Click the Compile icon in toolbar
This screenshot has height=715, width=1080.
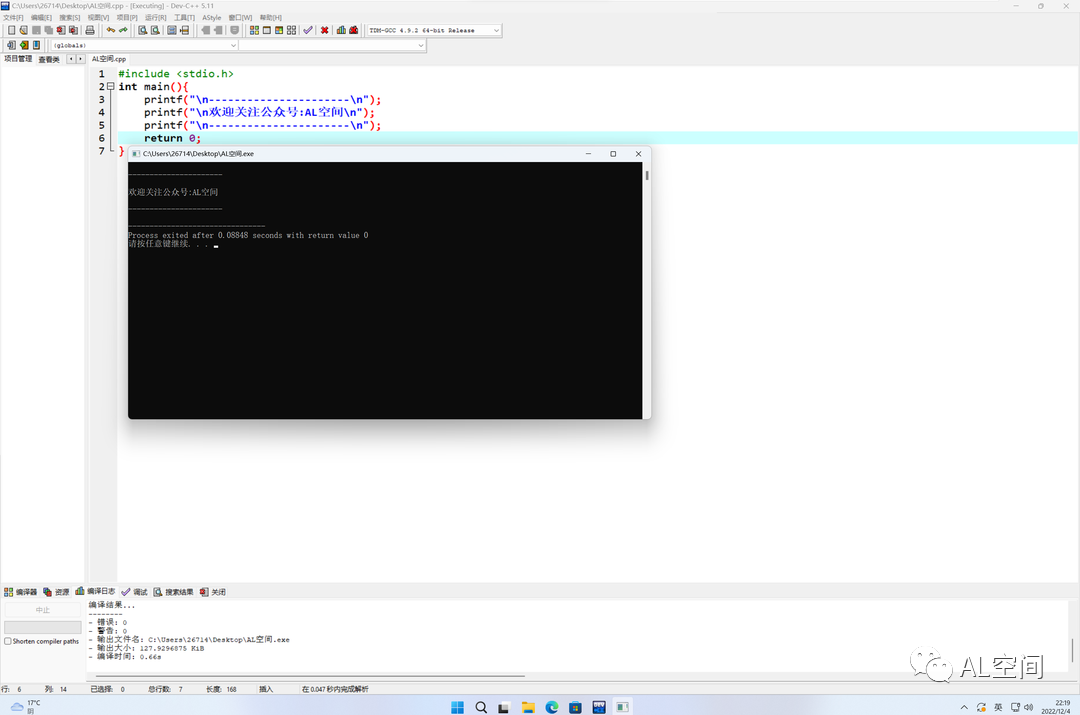click(254, 30)
